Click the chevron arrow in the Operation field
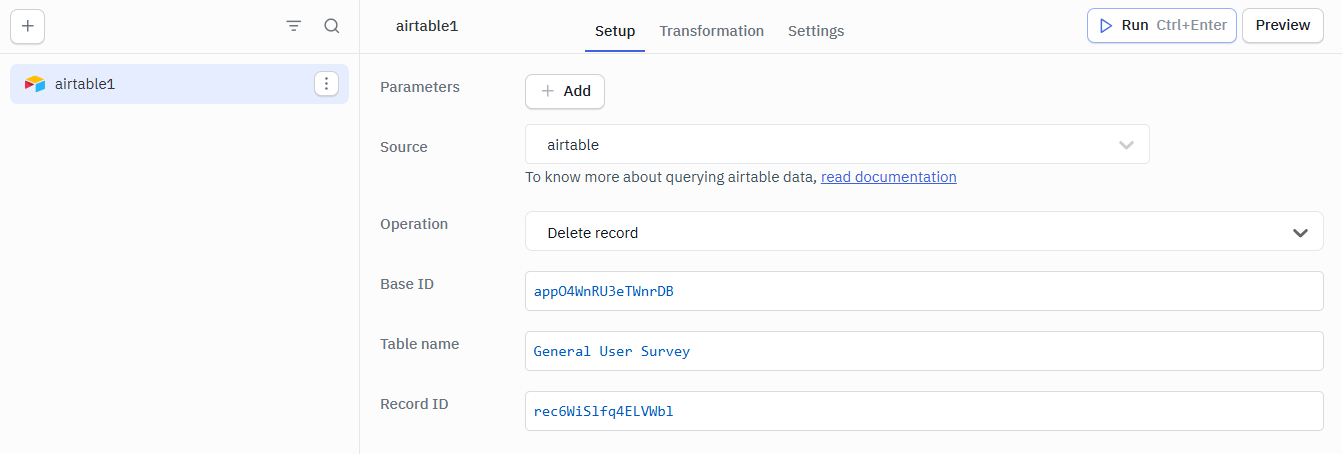This screenshot has width=1342, height=454. click(x=1300, y=232)
